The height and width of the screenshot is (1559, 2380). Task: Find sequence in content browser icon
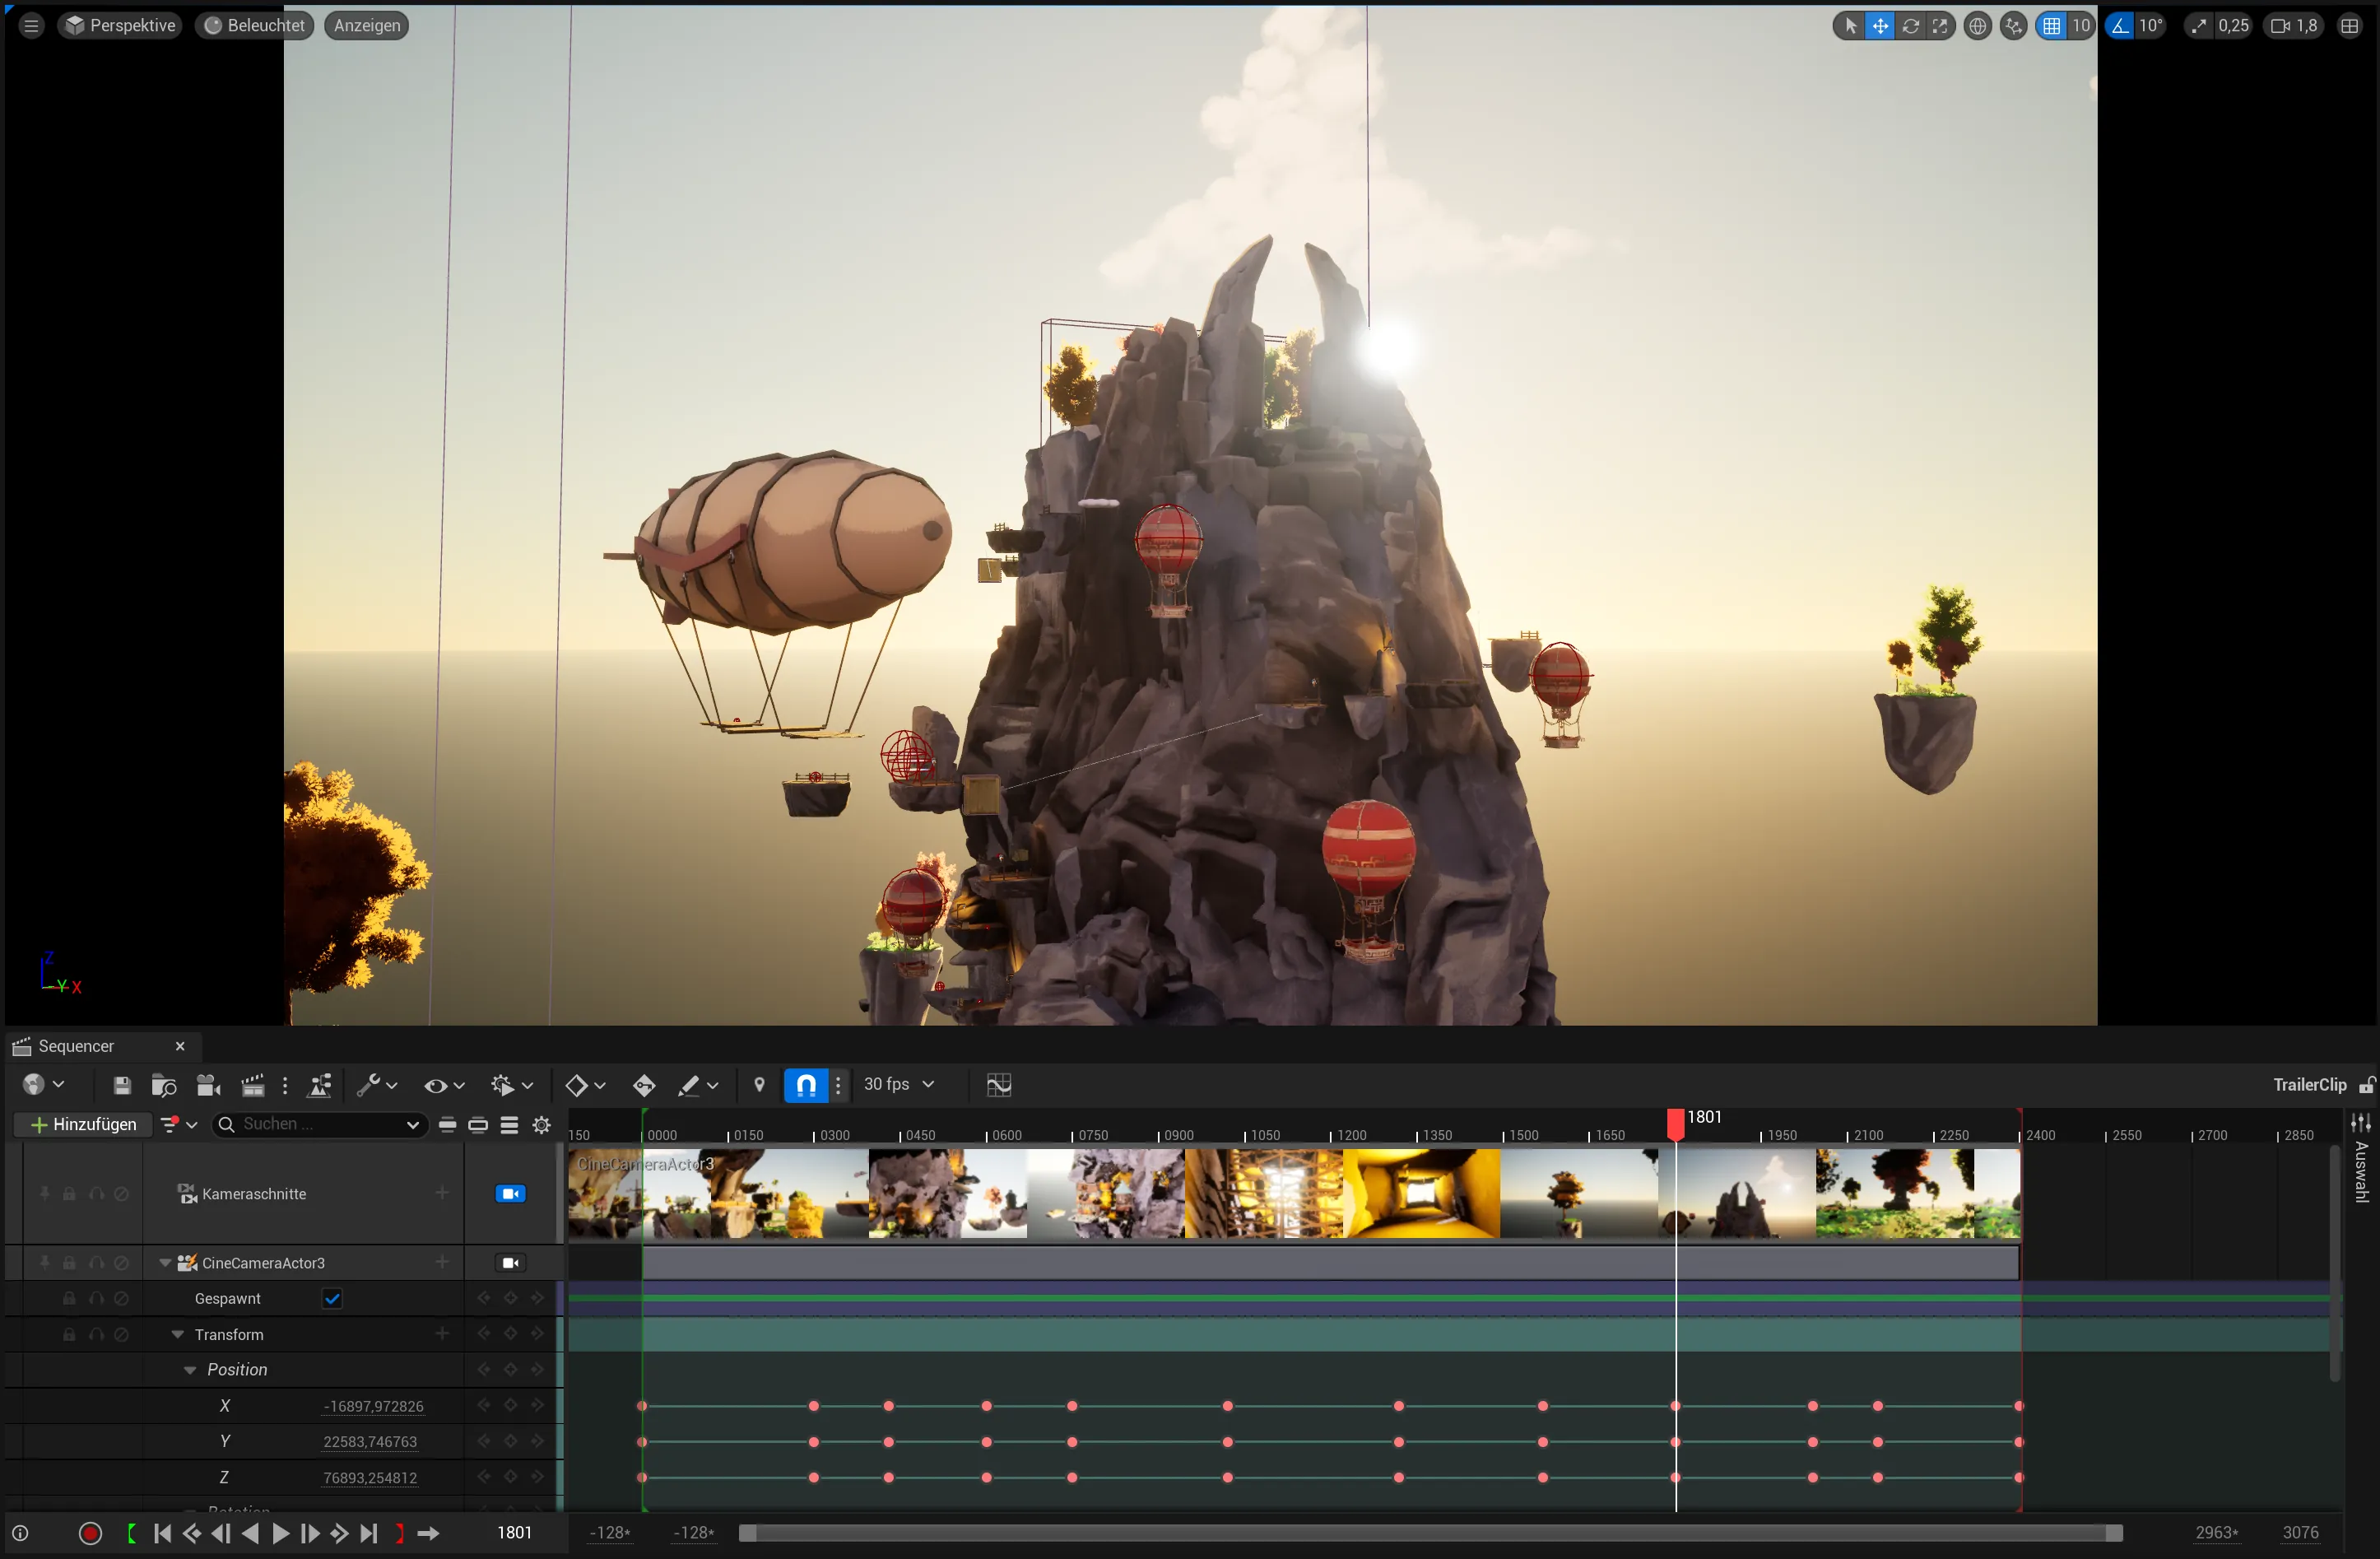[164, 1085]
